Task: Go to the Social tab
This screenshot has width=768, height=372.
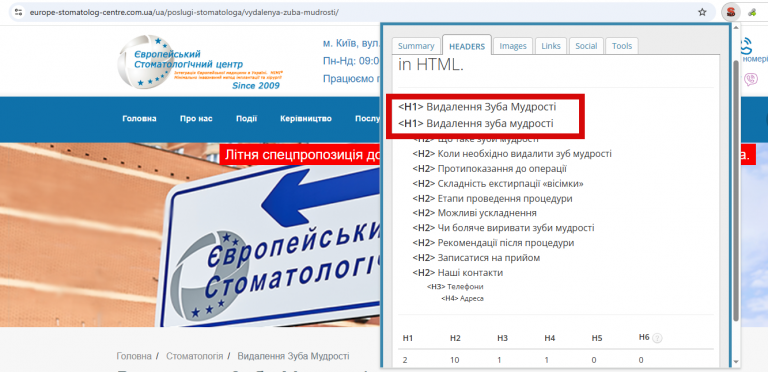Action: click(586, 46)
